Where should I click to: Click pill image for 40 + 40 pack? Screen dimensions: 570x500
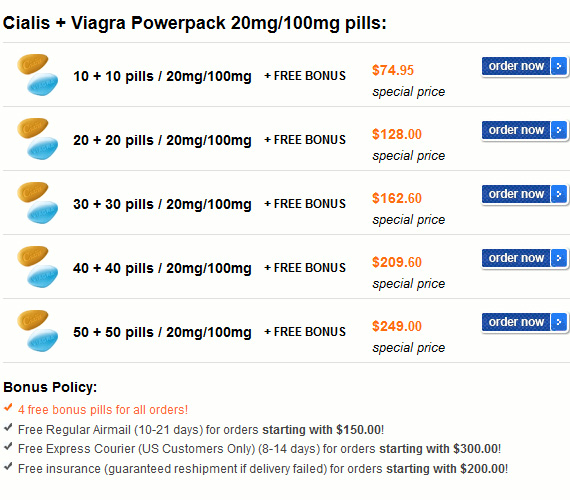tap(37, 267)
